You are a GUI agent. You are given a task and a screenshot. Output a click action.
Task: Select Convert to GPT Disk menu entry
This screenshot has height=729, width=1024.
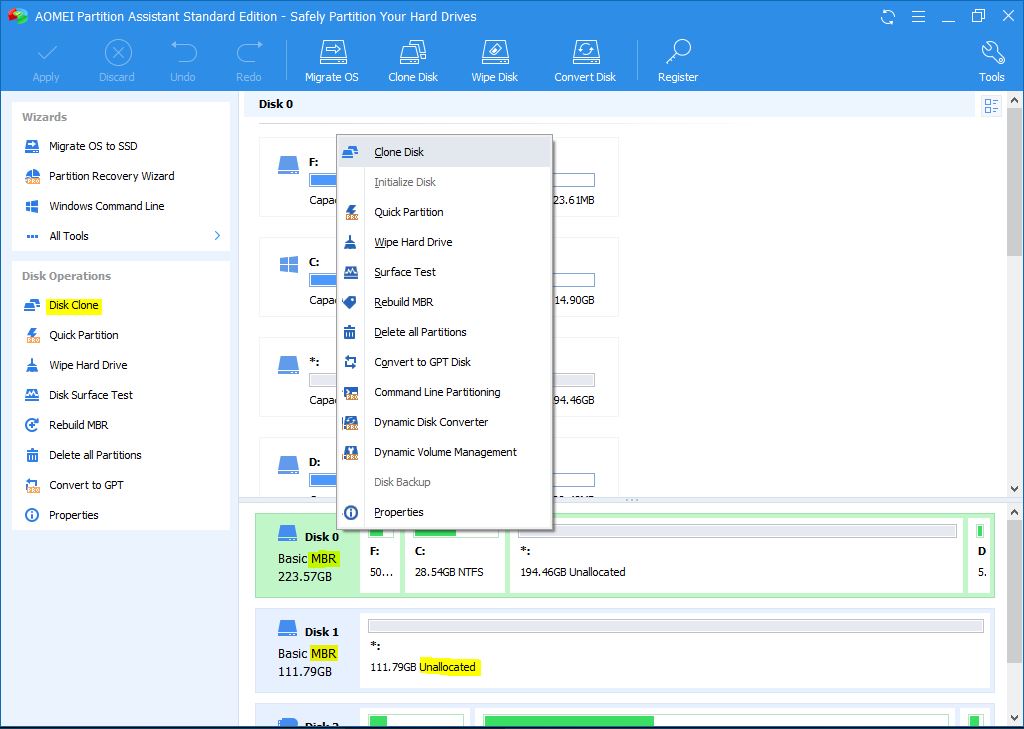pyautogui.click(x=422, y=362)
